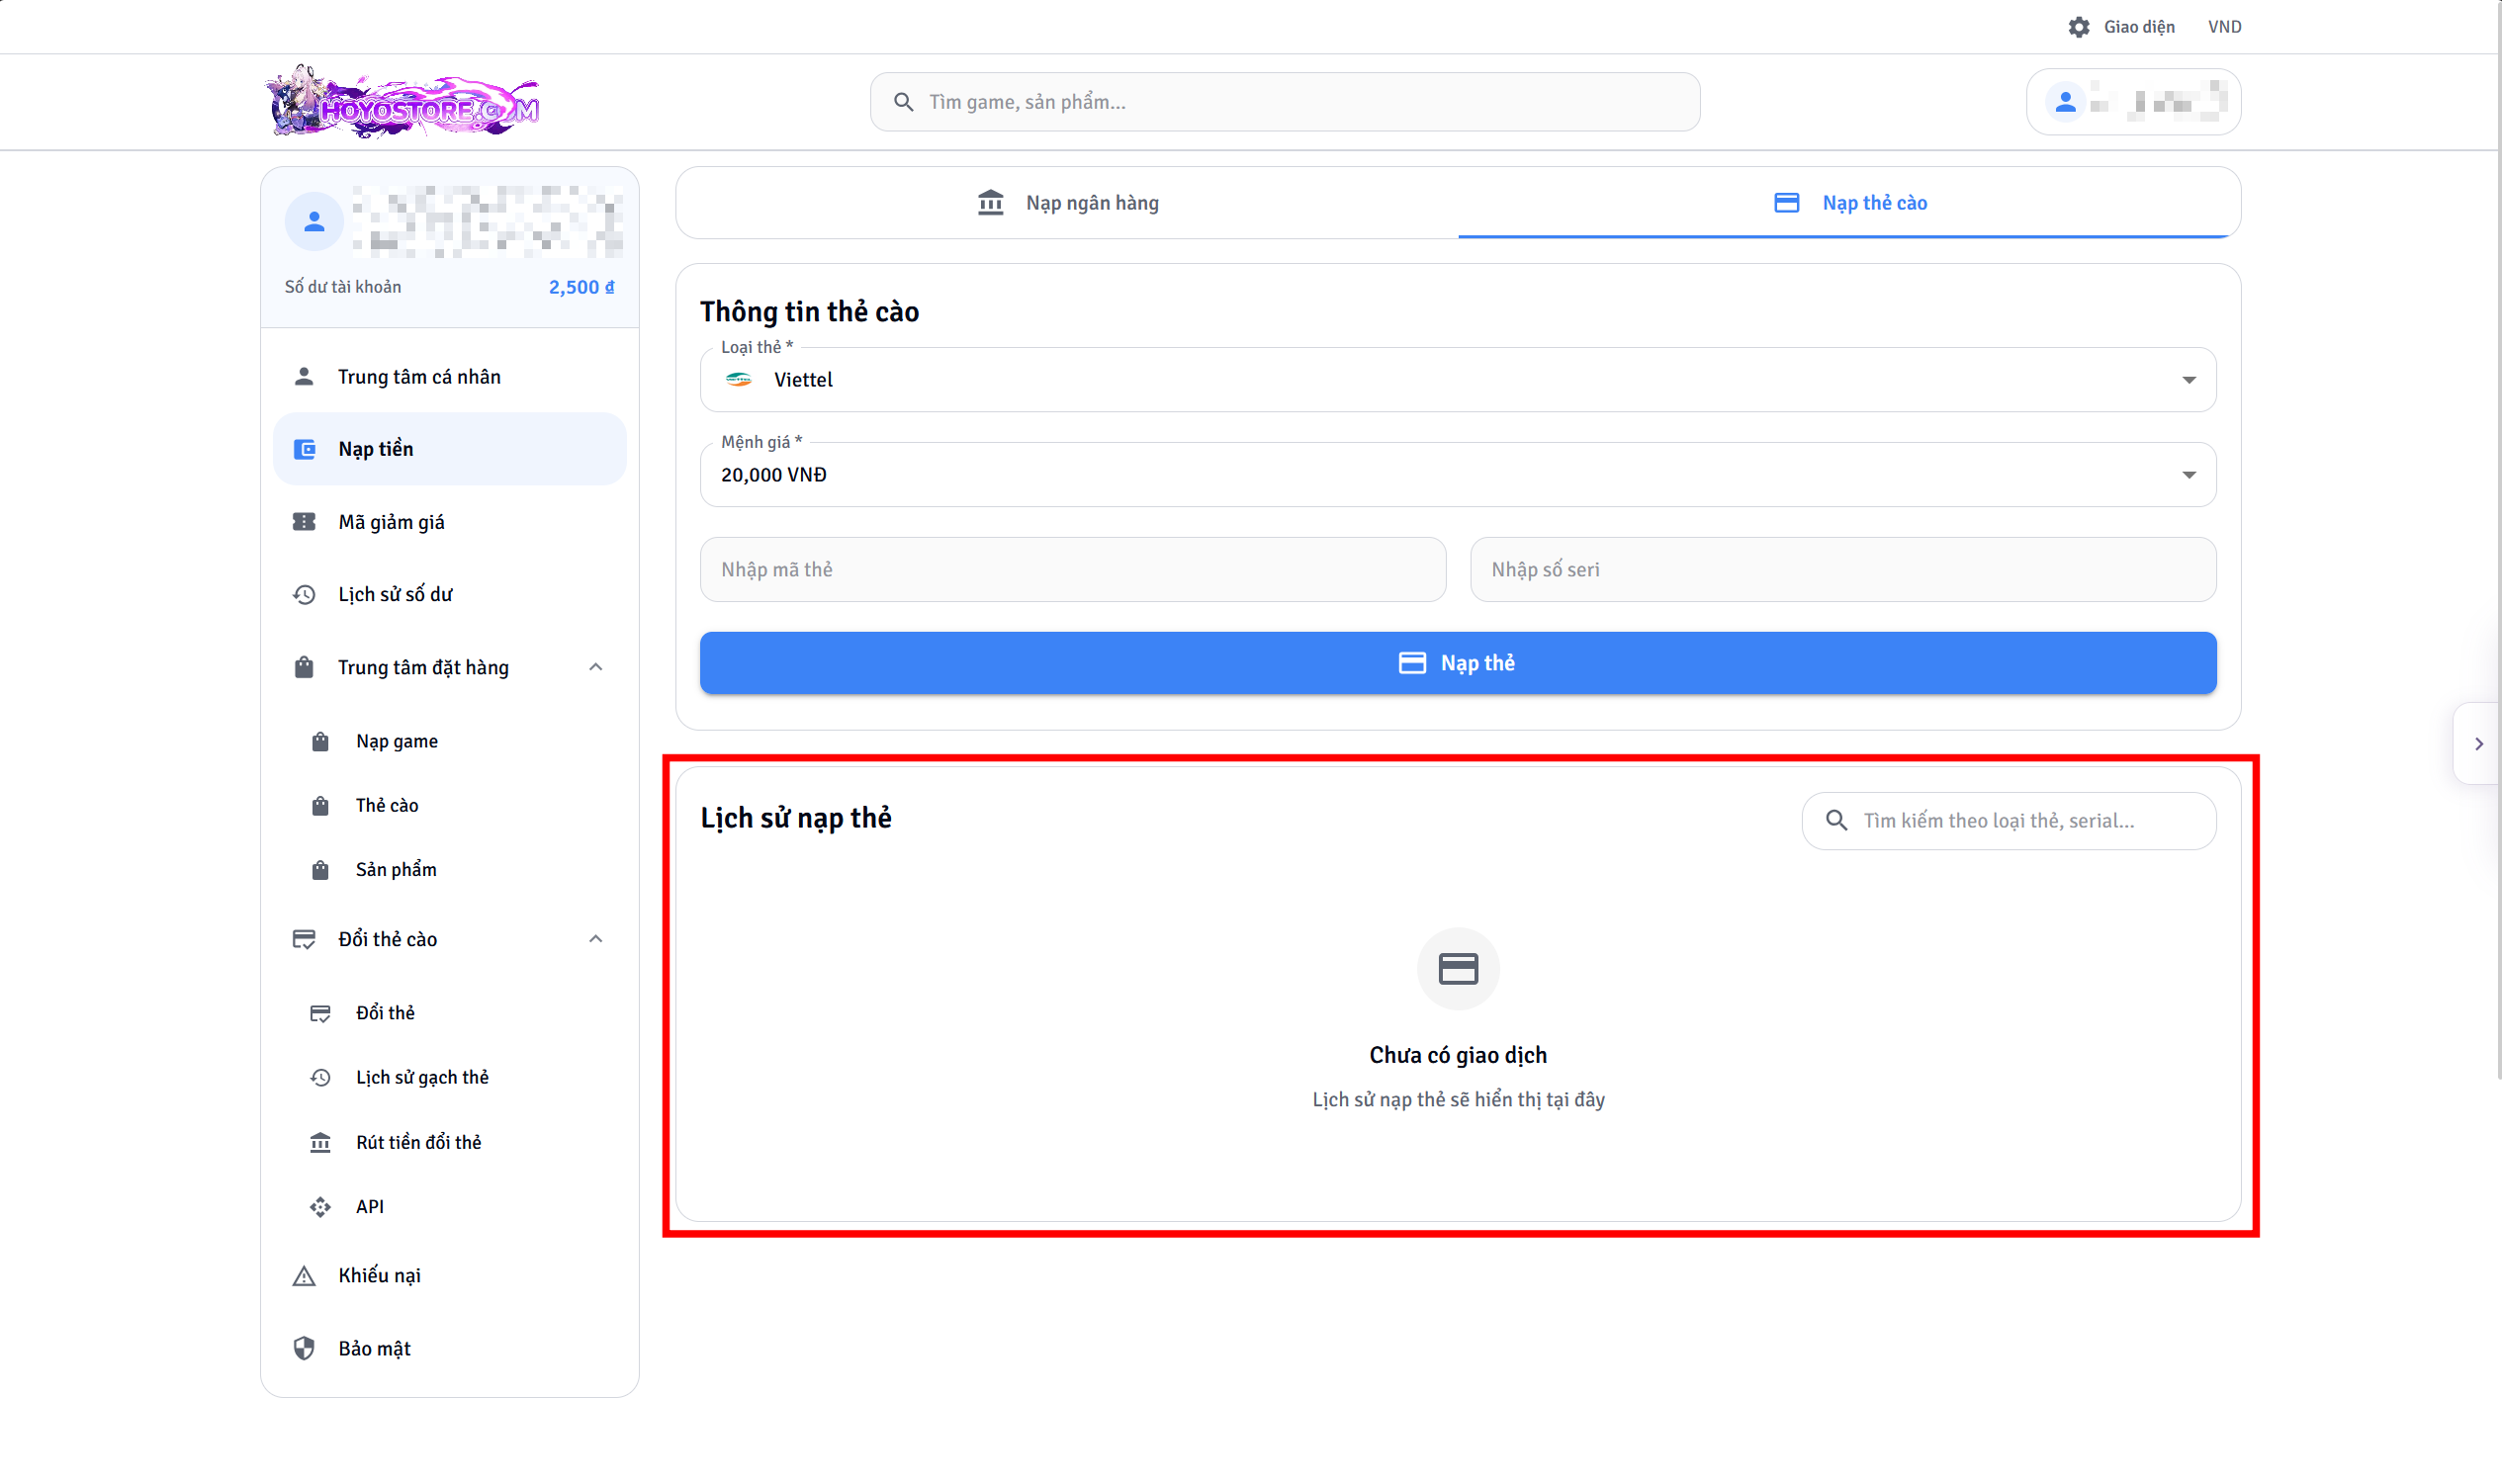Select the Nạp thẻ cào tab
Viewport: 2502px width, 1484px height.
[1849, 203]
